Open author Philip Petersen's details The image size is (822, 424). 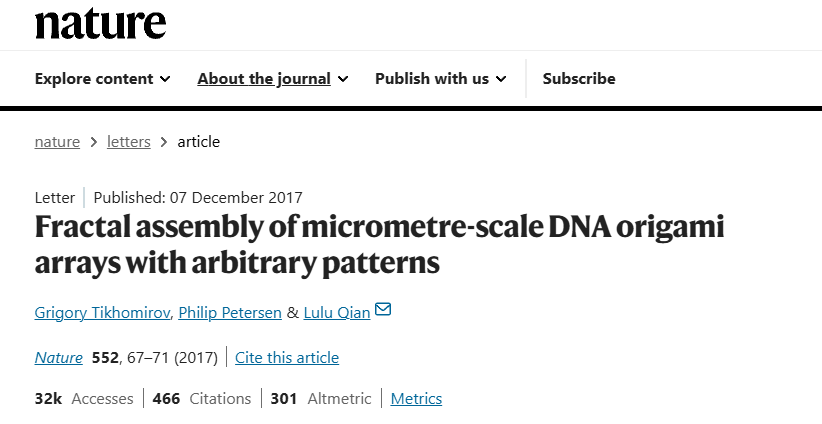tap(230, 313)
